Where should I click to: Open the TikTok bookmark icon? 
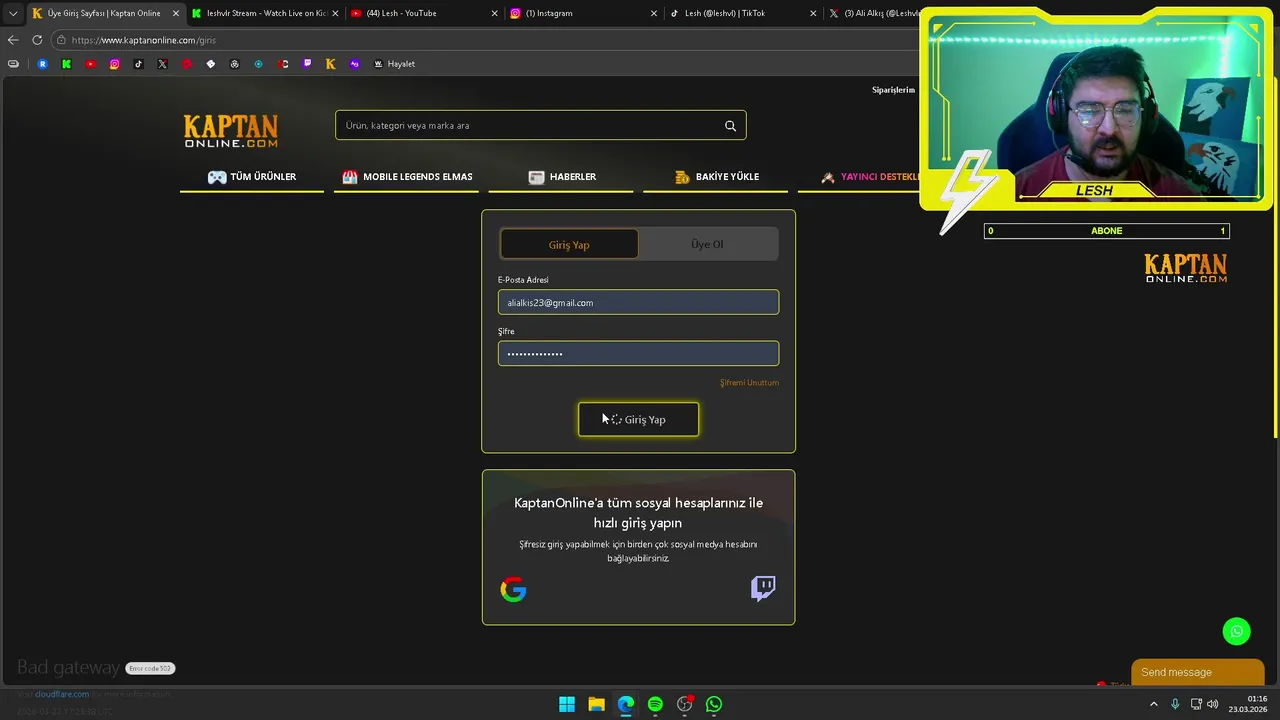click(x=138, y=64)
